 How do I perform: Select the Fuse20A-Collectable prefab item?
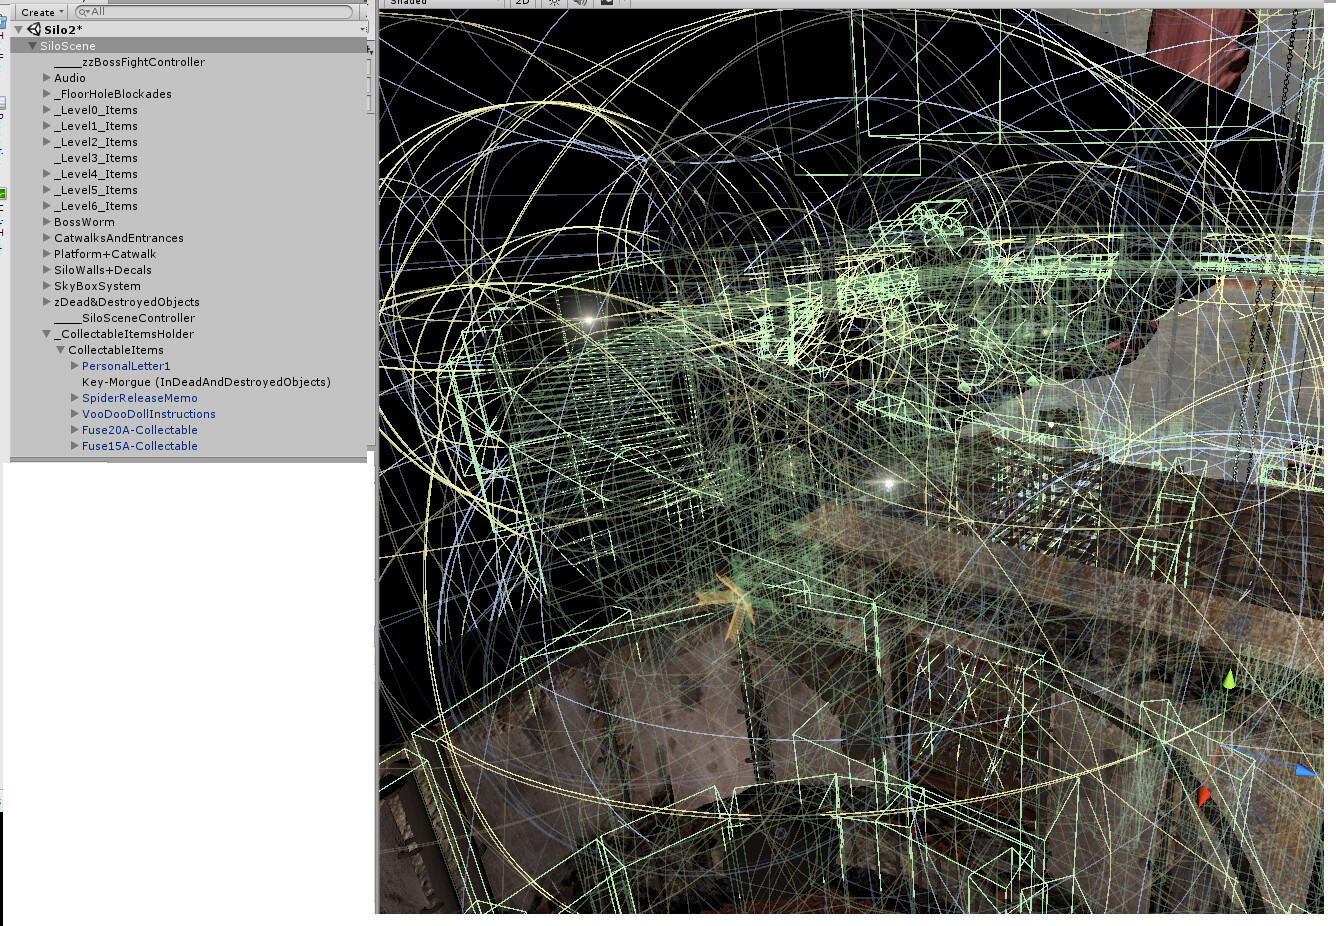point(140,429)
